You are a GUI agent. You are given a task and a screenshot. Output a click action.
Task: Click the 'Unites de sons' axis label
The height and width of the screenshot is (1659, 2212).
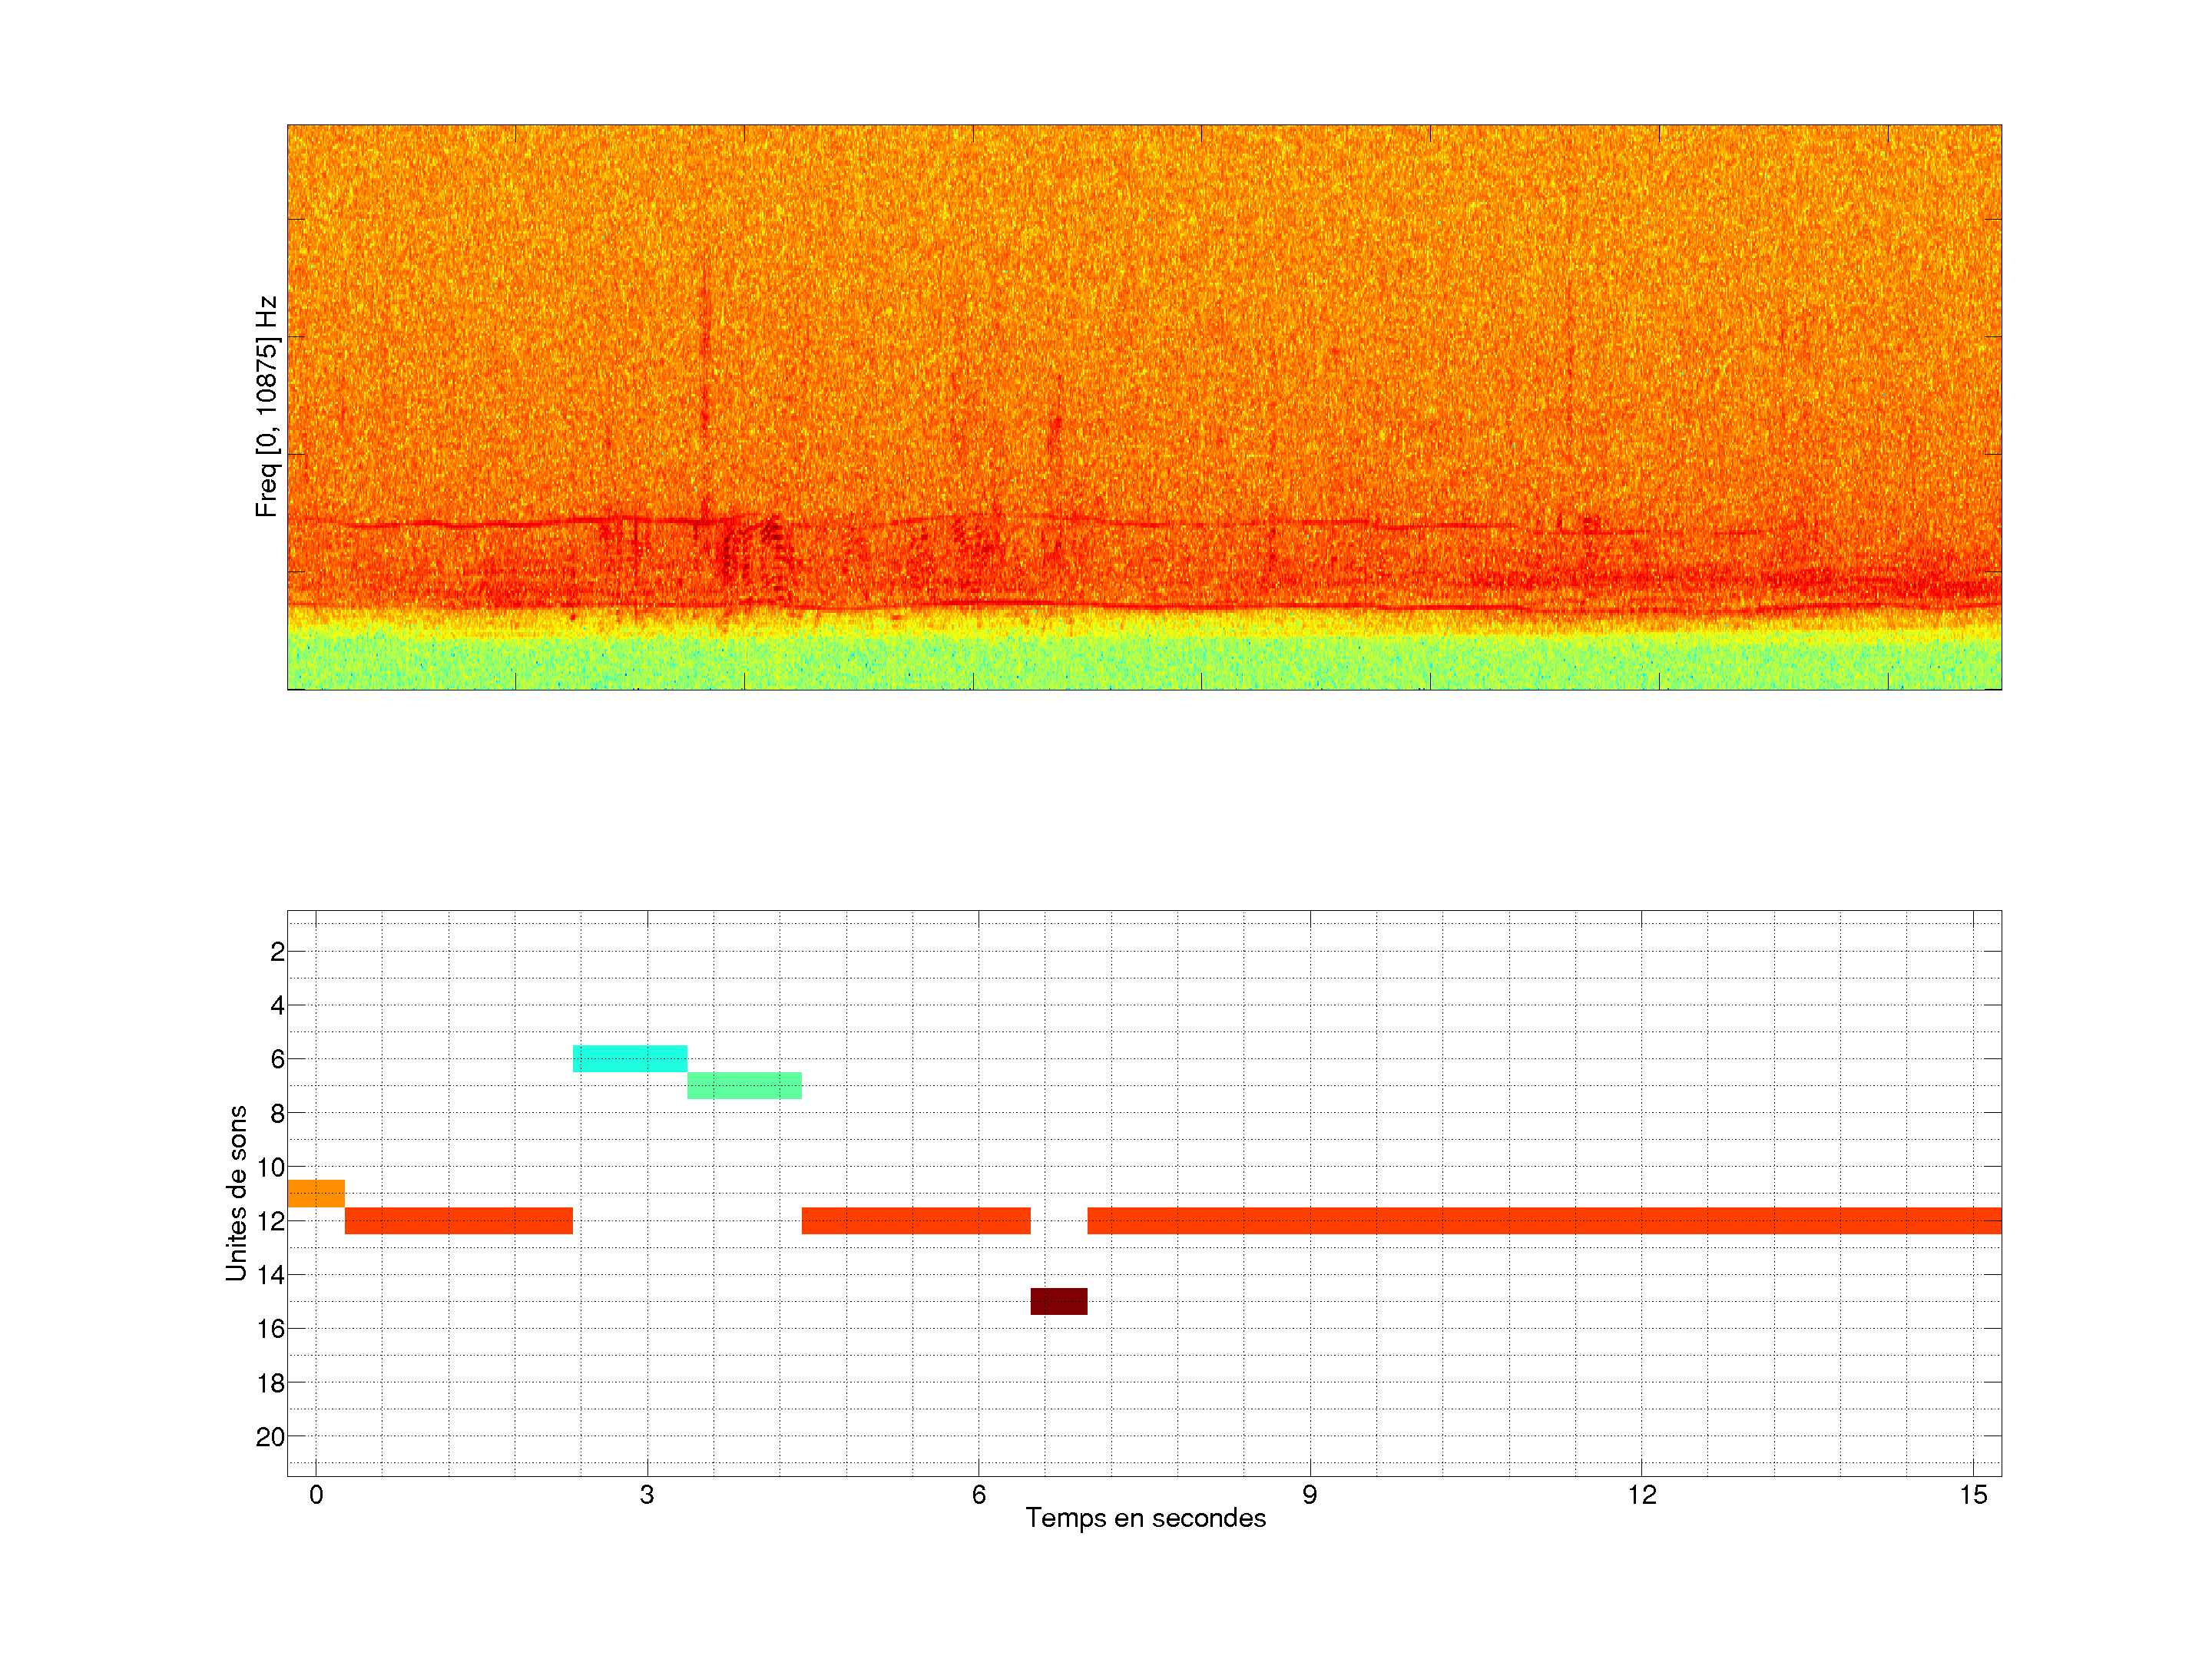(236, 1192)
